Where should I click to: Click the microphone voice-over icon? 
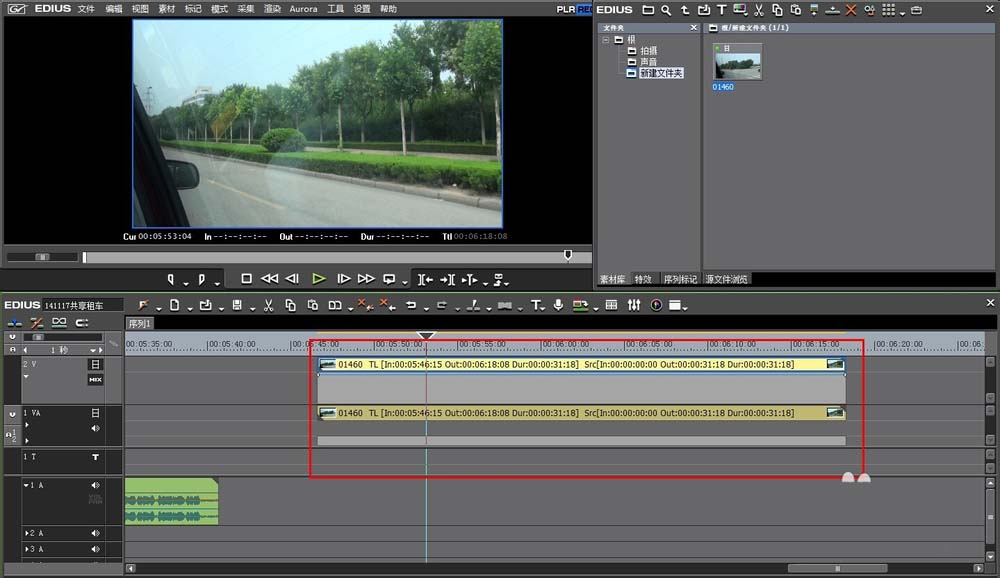(558, 305)
